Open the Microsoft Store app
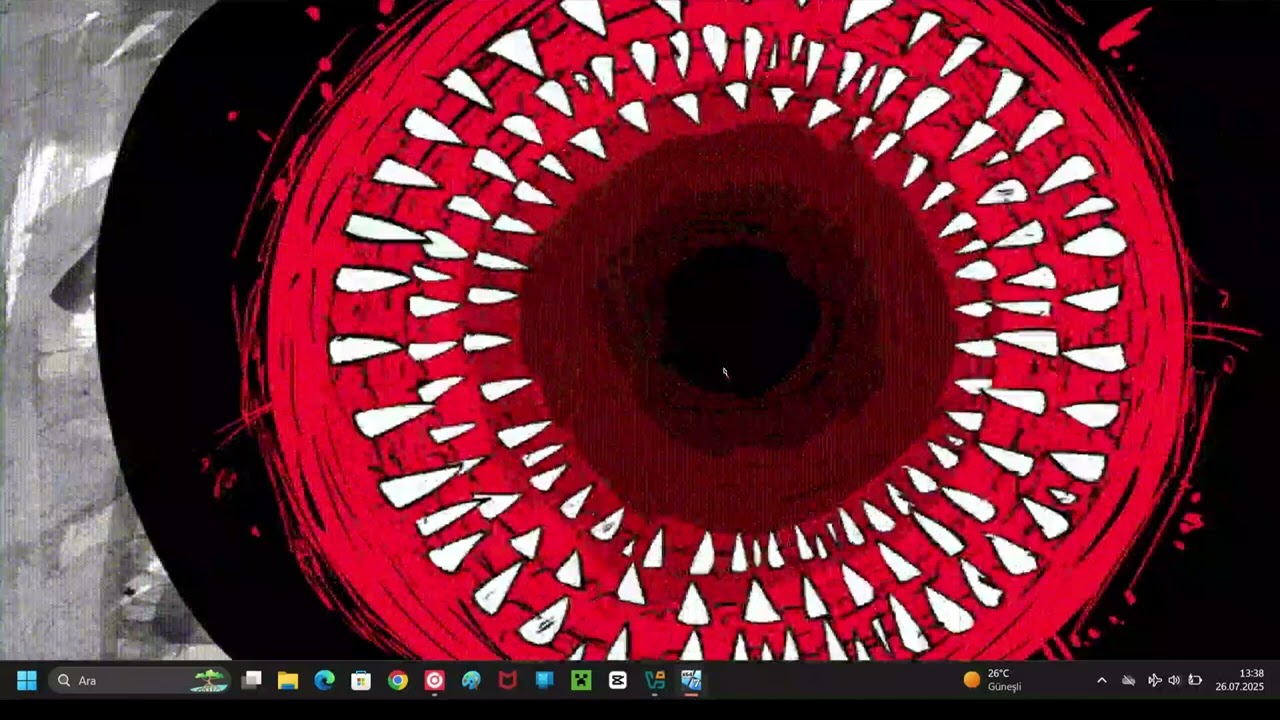This screenshot has height=720, width=1280. pos(361,681)
